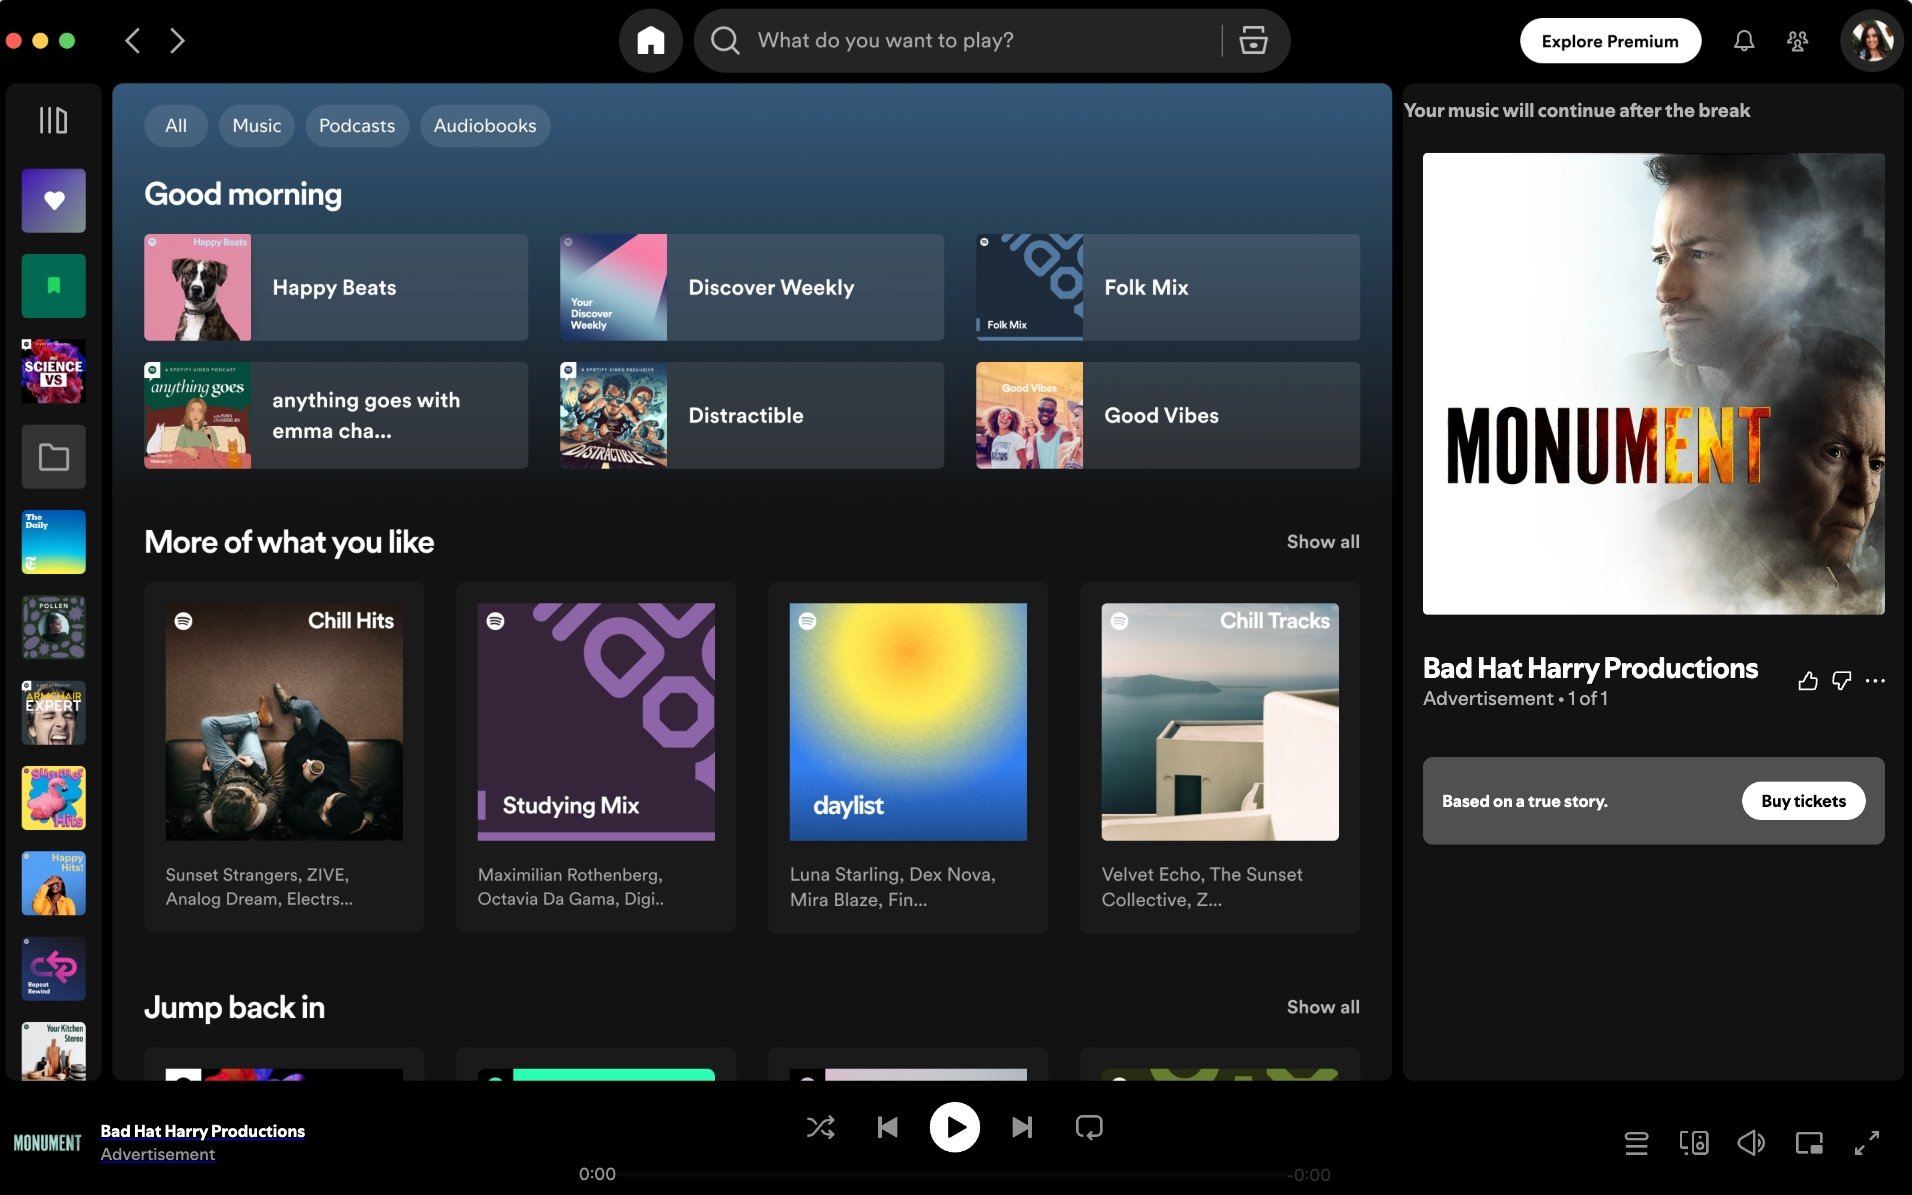
Task: Open Armchair Expert in sidebar
Action: tap(53, 713)
